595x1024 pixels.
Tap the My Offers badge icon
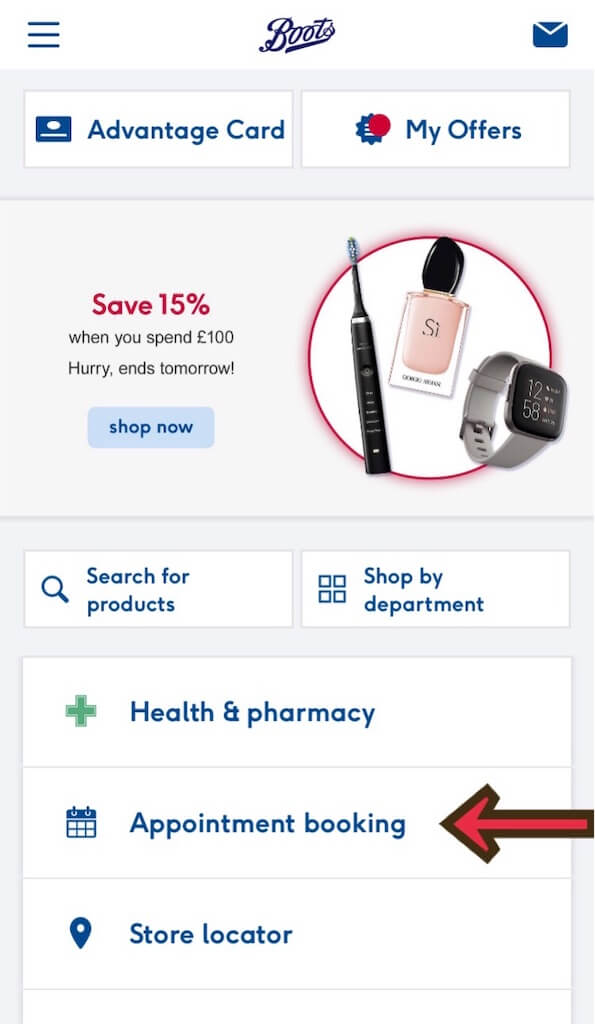point(373,129)
